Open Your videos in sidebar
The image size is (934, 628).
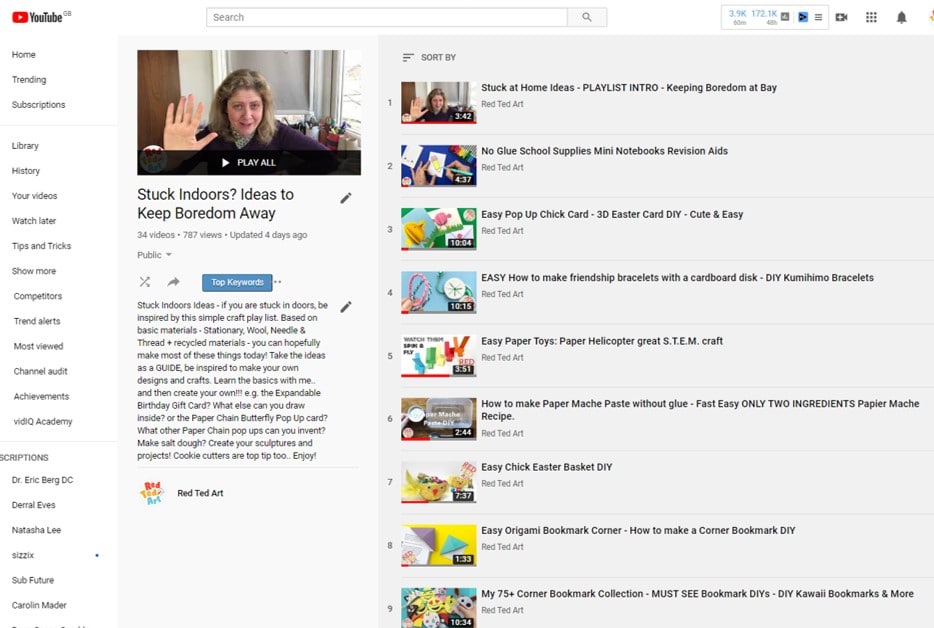pyautogui.click(x=35, y=195)
